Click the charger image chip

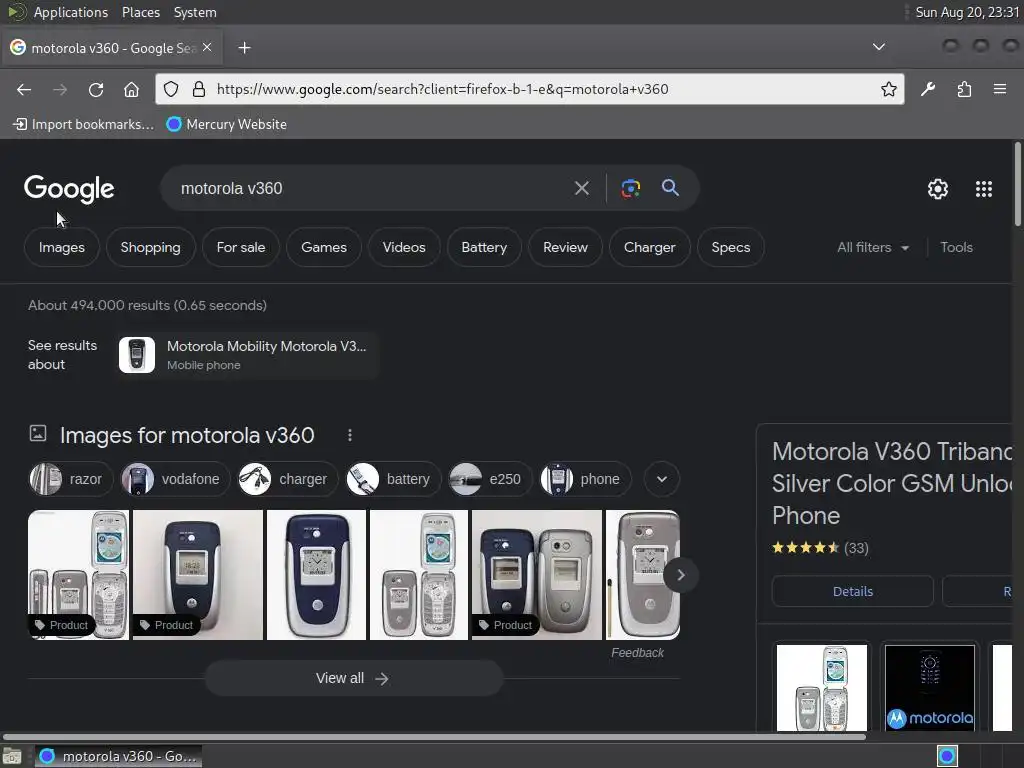pyautogui.click(x=287, y=479)
